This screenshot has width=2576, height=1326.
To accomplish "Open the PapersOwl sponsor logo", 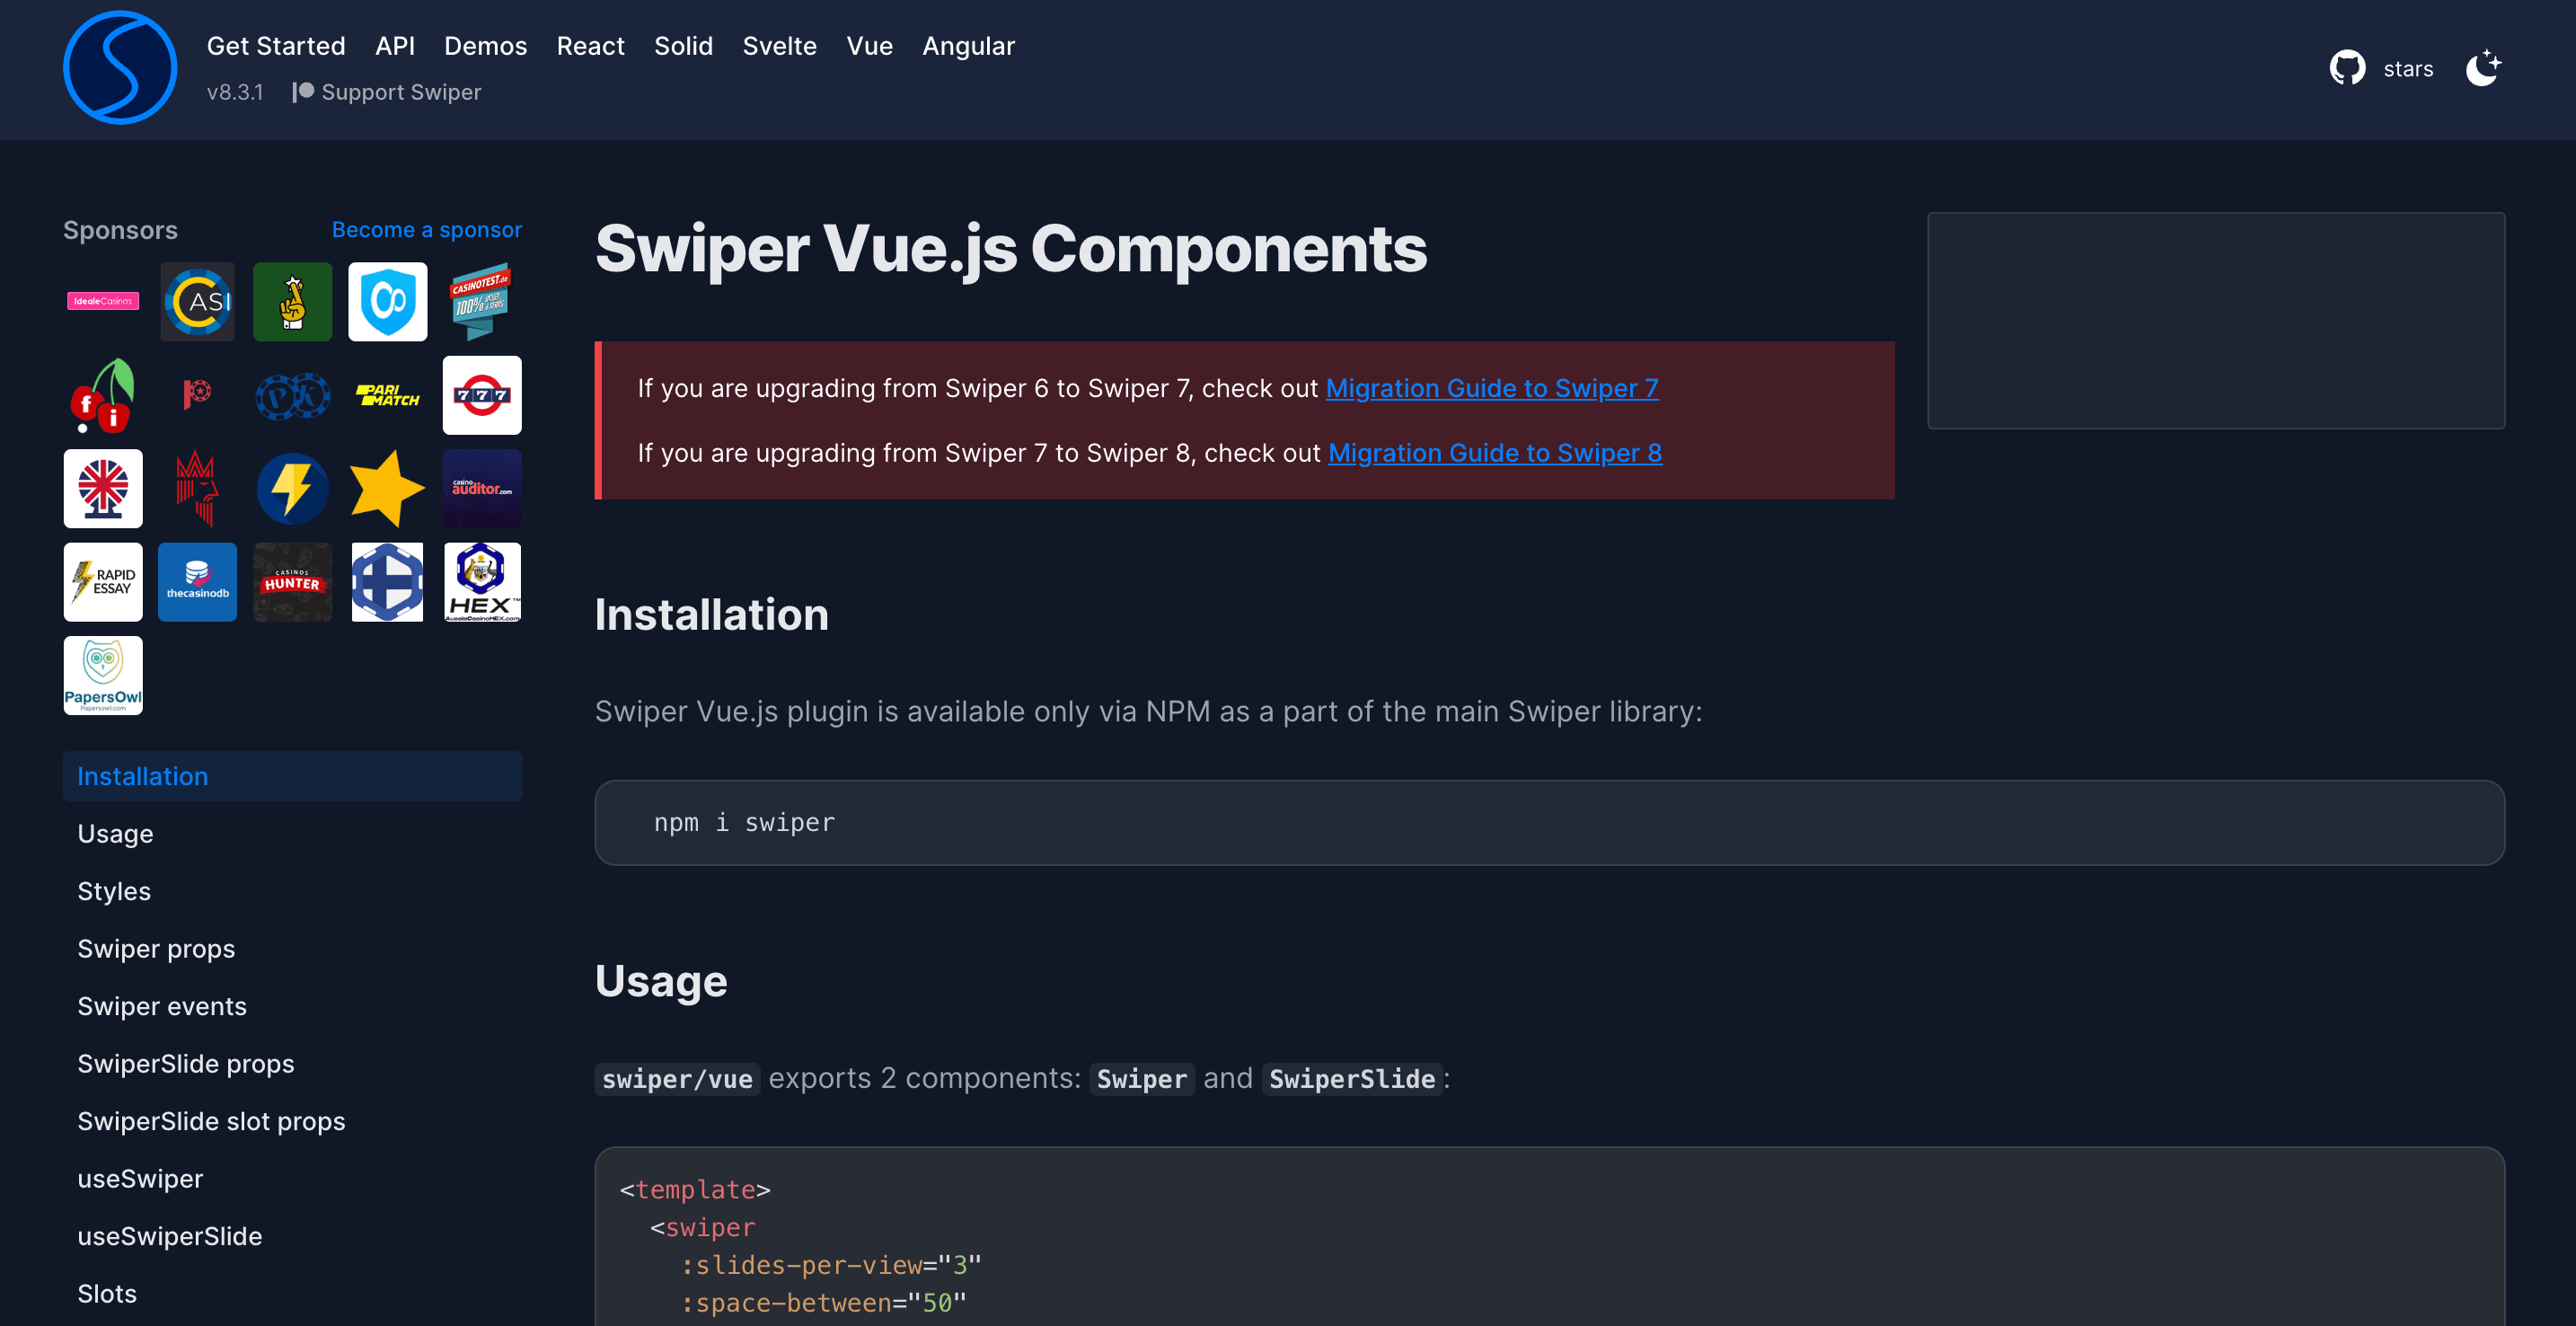I will (x=103, y=675).
